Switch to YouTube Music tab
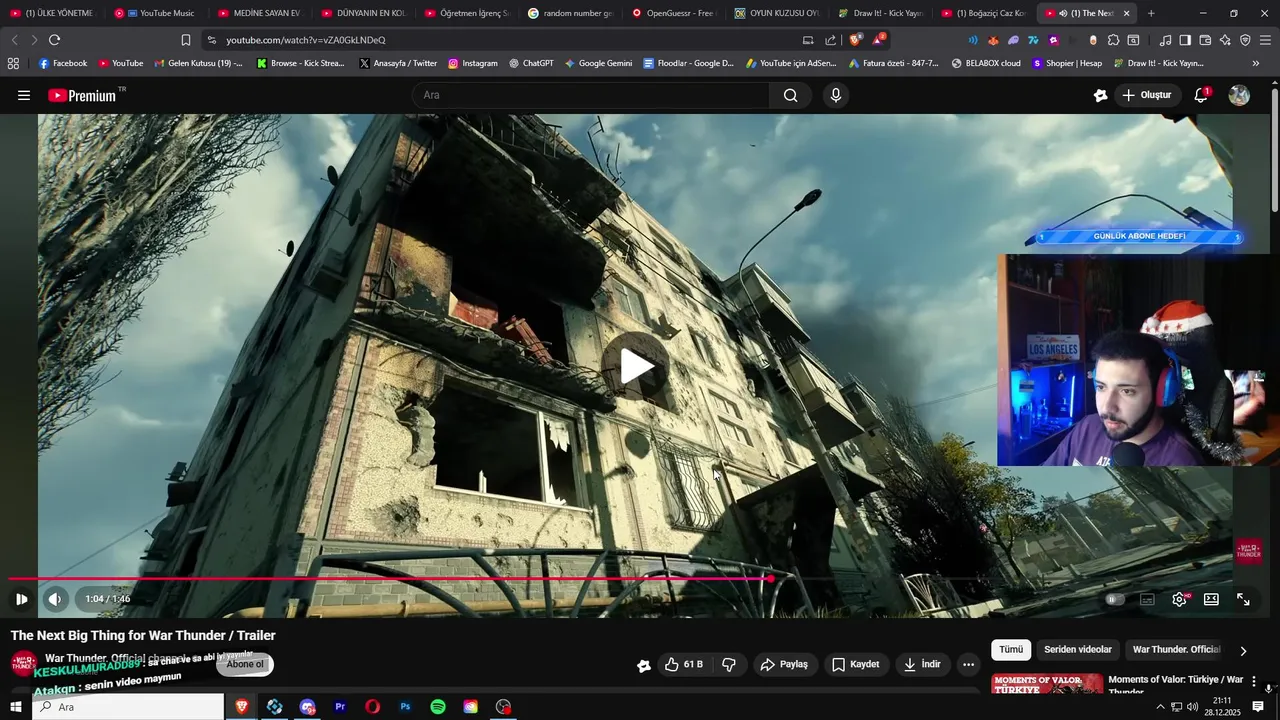Image resolution: width=1280 pixels, height=720 pixels. pyautogui.click(x=155, y=13)
